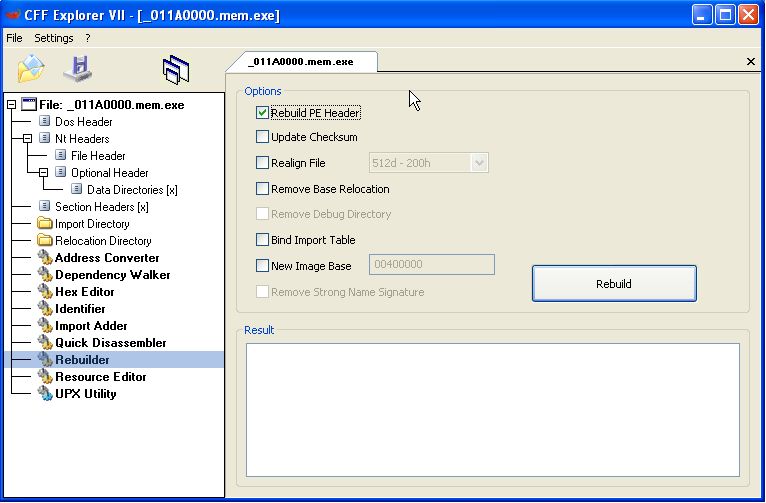This screenshot has height=503, width=766.
Task: Collapse the Optional Header tree node
Action: (x=44, y=172)
